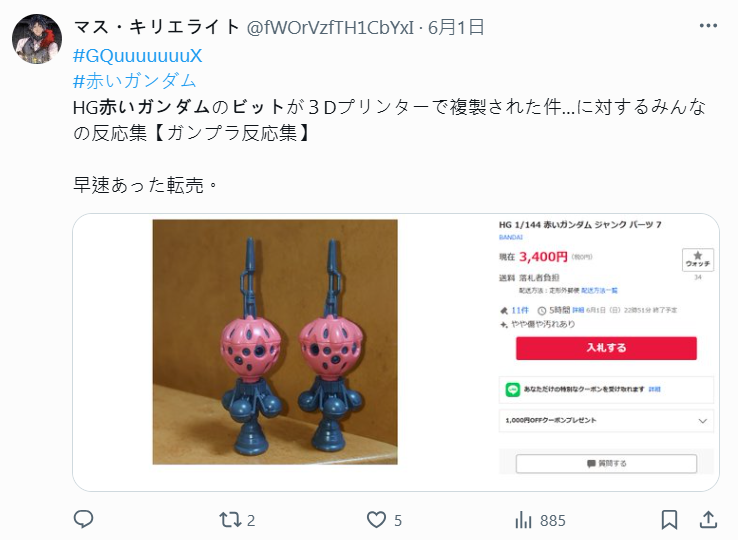This screenshot has height=540, width=738.
Task: Open the #赤いガンダム hashtag
Action: (135, 81)
